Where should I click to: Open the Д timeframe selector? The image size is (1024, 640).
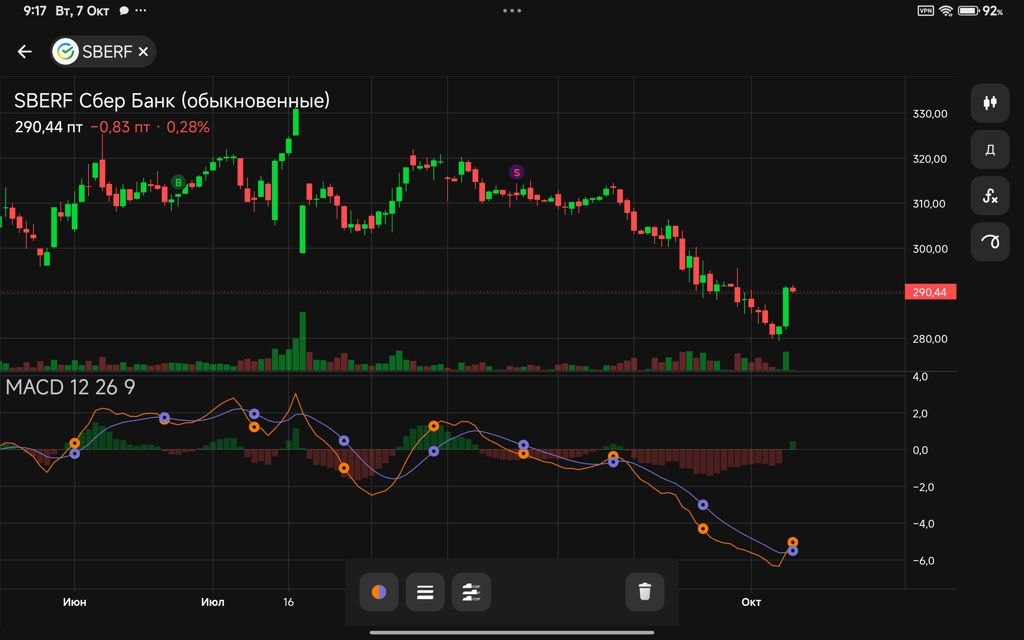[990, 150]
